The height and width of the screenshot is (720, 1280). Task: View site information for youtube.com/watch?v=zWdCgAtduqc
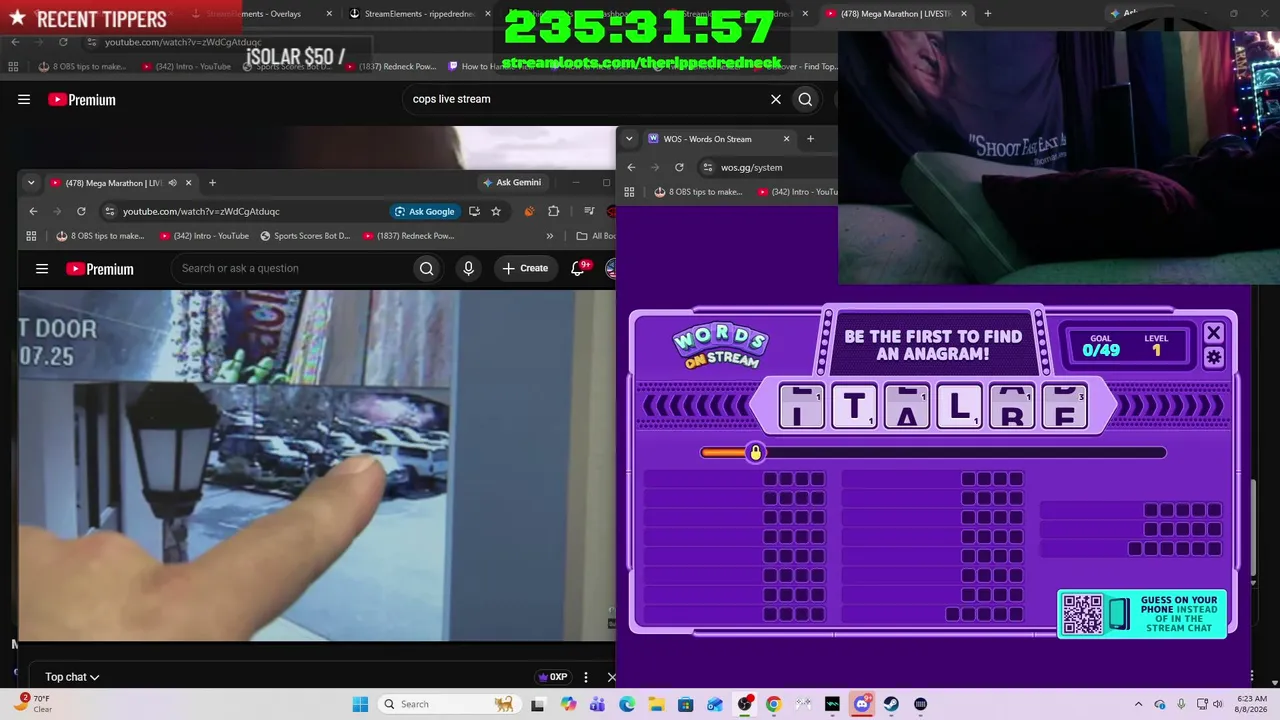point(108,211)
